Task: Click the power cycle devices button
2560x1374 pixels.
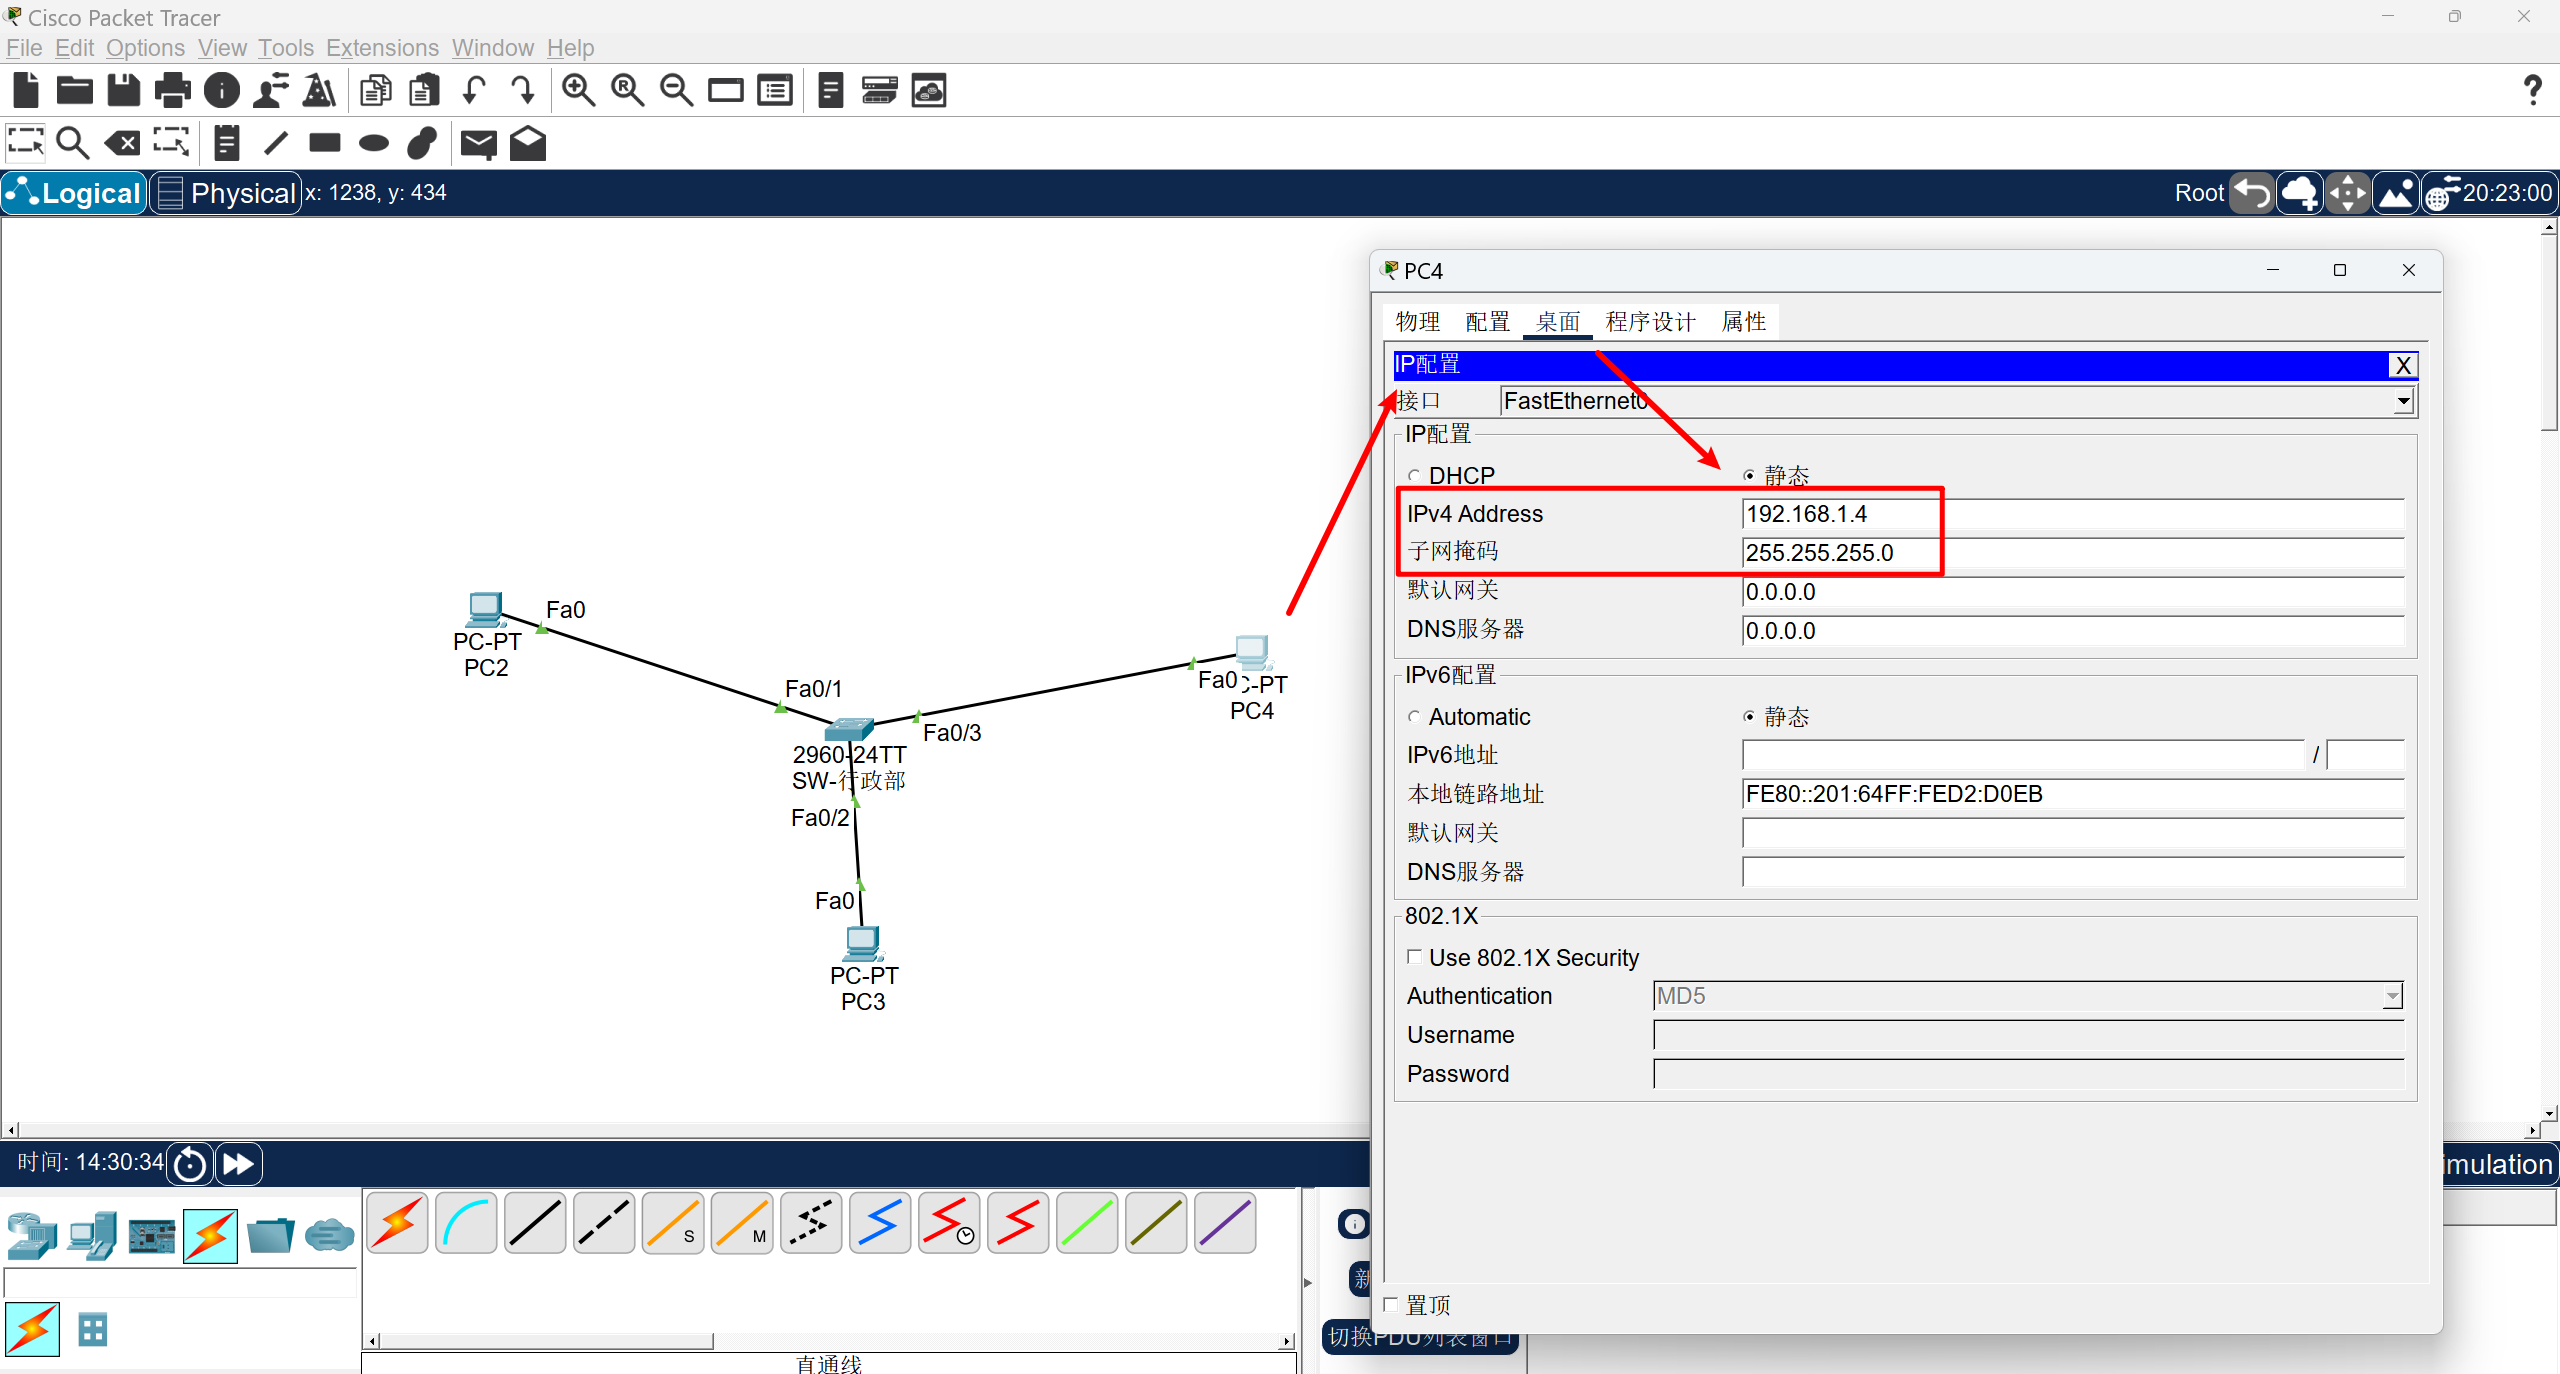Action: [x=189, y=1164]
